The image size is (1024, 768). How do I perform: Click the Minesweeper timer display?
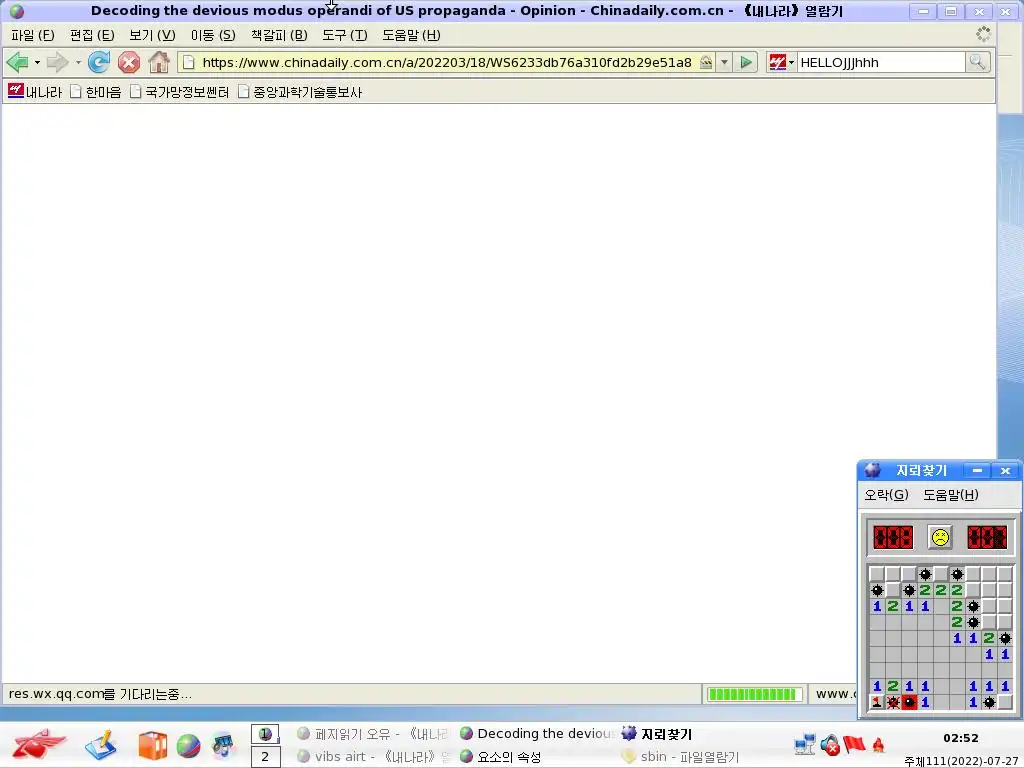point(987,537)
